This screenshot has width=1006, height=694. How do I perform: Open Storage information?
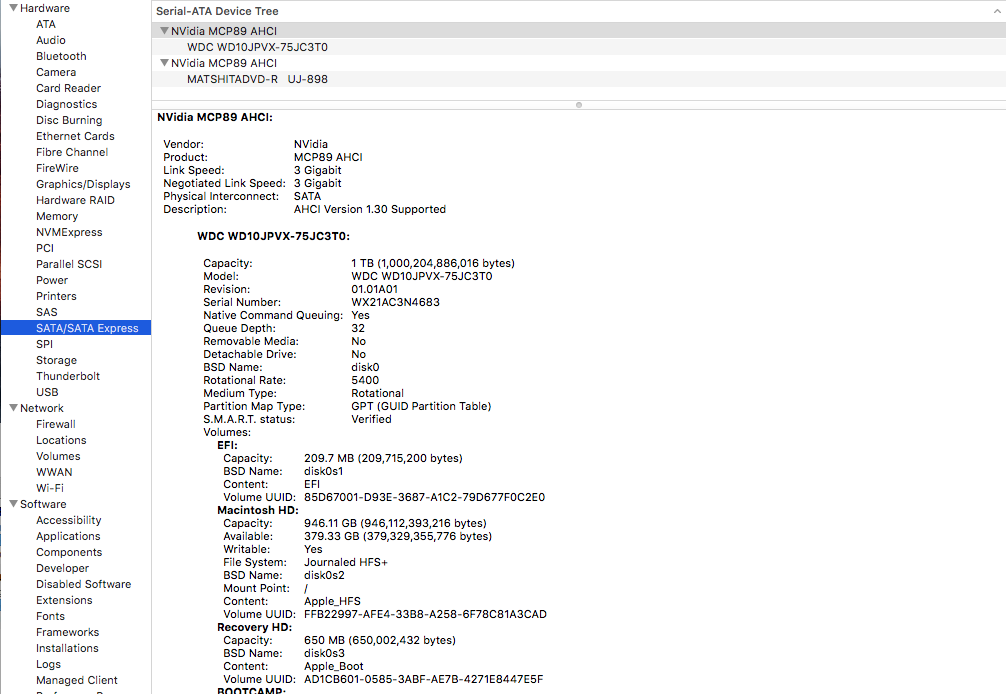(x=56, y=360)
